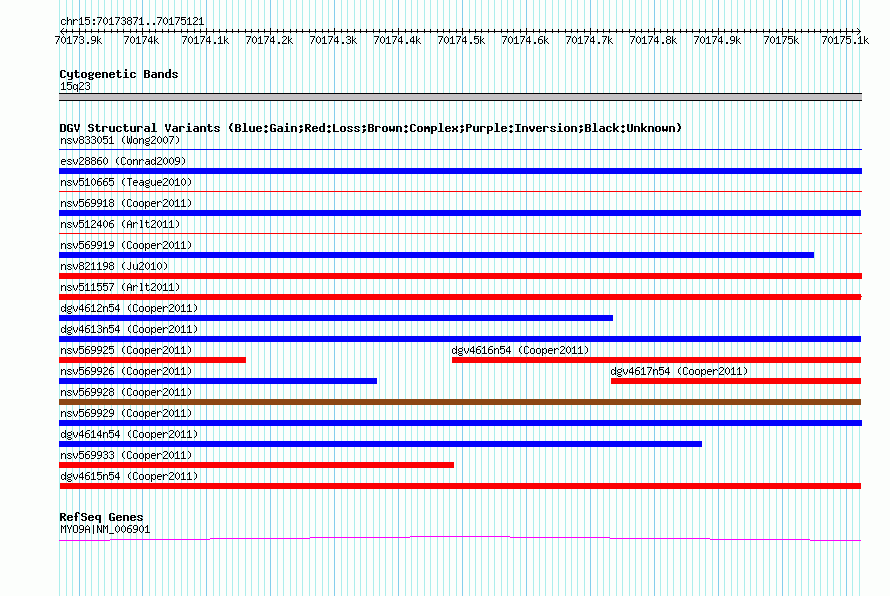Click the chr15:70173871..70175121 coordinate label
This screenshot has width=890, height=596.
click(132, 22)
